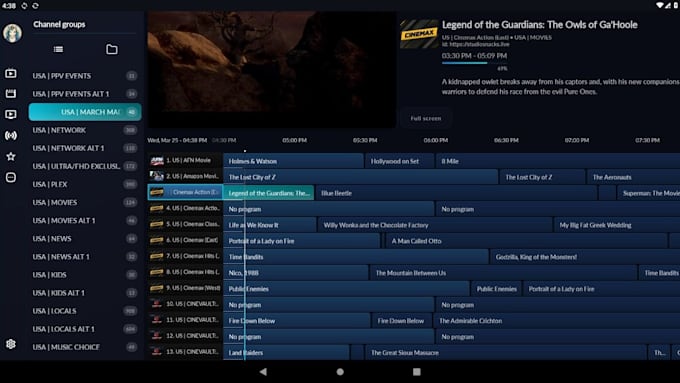The width and height of the screenshot is (680, 383).
Task: Open Holmes & Watson program
Action: [x=293, y=161]
